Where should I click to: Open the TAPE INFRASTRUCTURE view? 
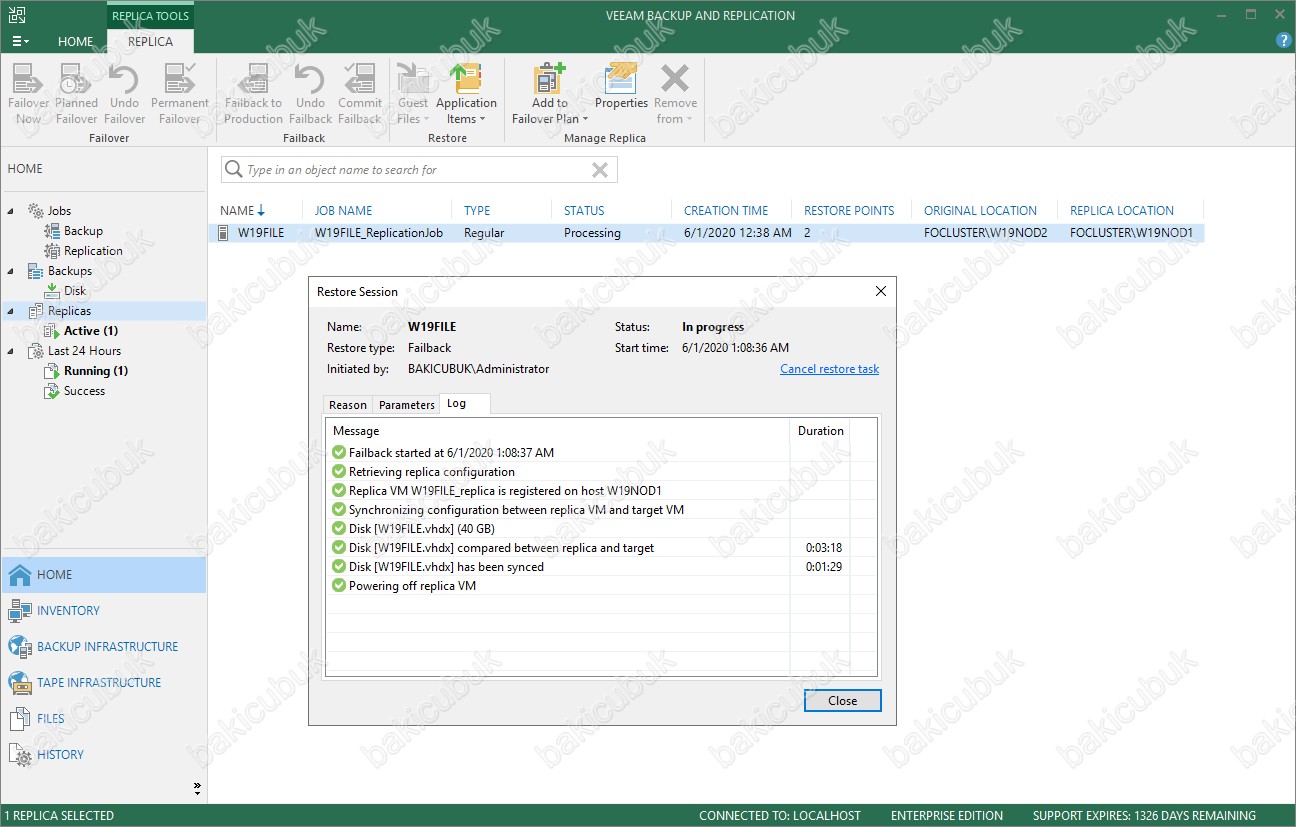[x=103, y=683]
